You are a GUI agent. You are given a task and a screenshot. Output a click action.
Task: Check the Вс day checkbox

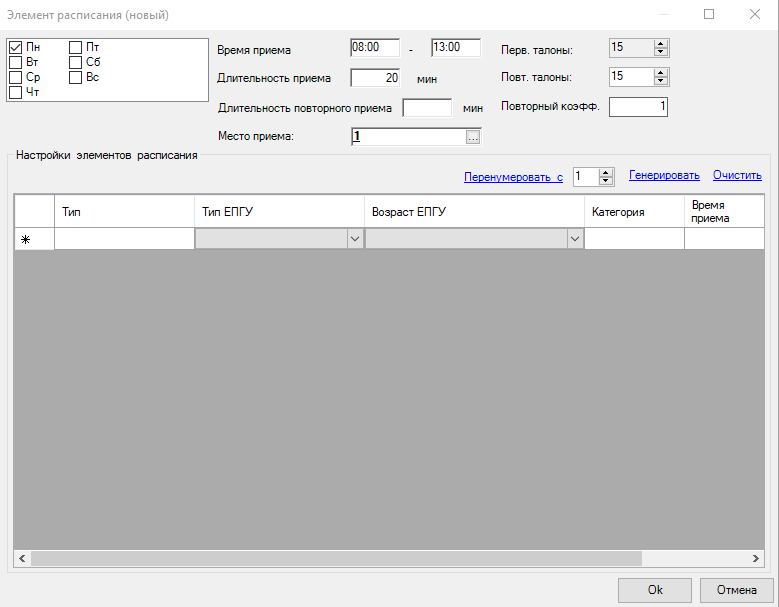click(x=76, y=77)
